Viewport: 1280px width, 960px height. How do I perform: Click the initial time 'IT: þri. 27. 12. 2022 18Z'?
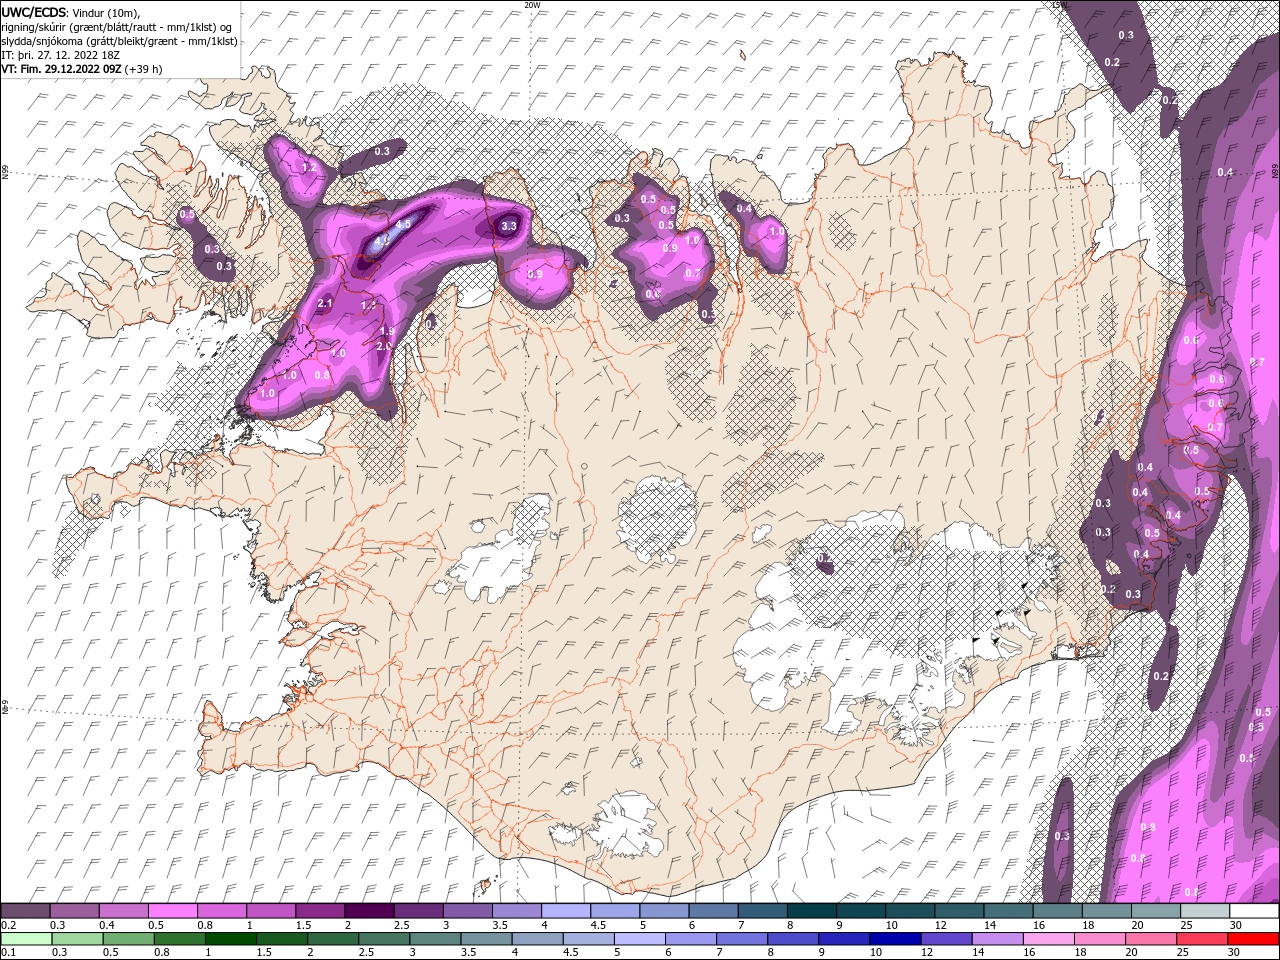coord(61,55)
